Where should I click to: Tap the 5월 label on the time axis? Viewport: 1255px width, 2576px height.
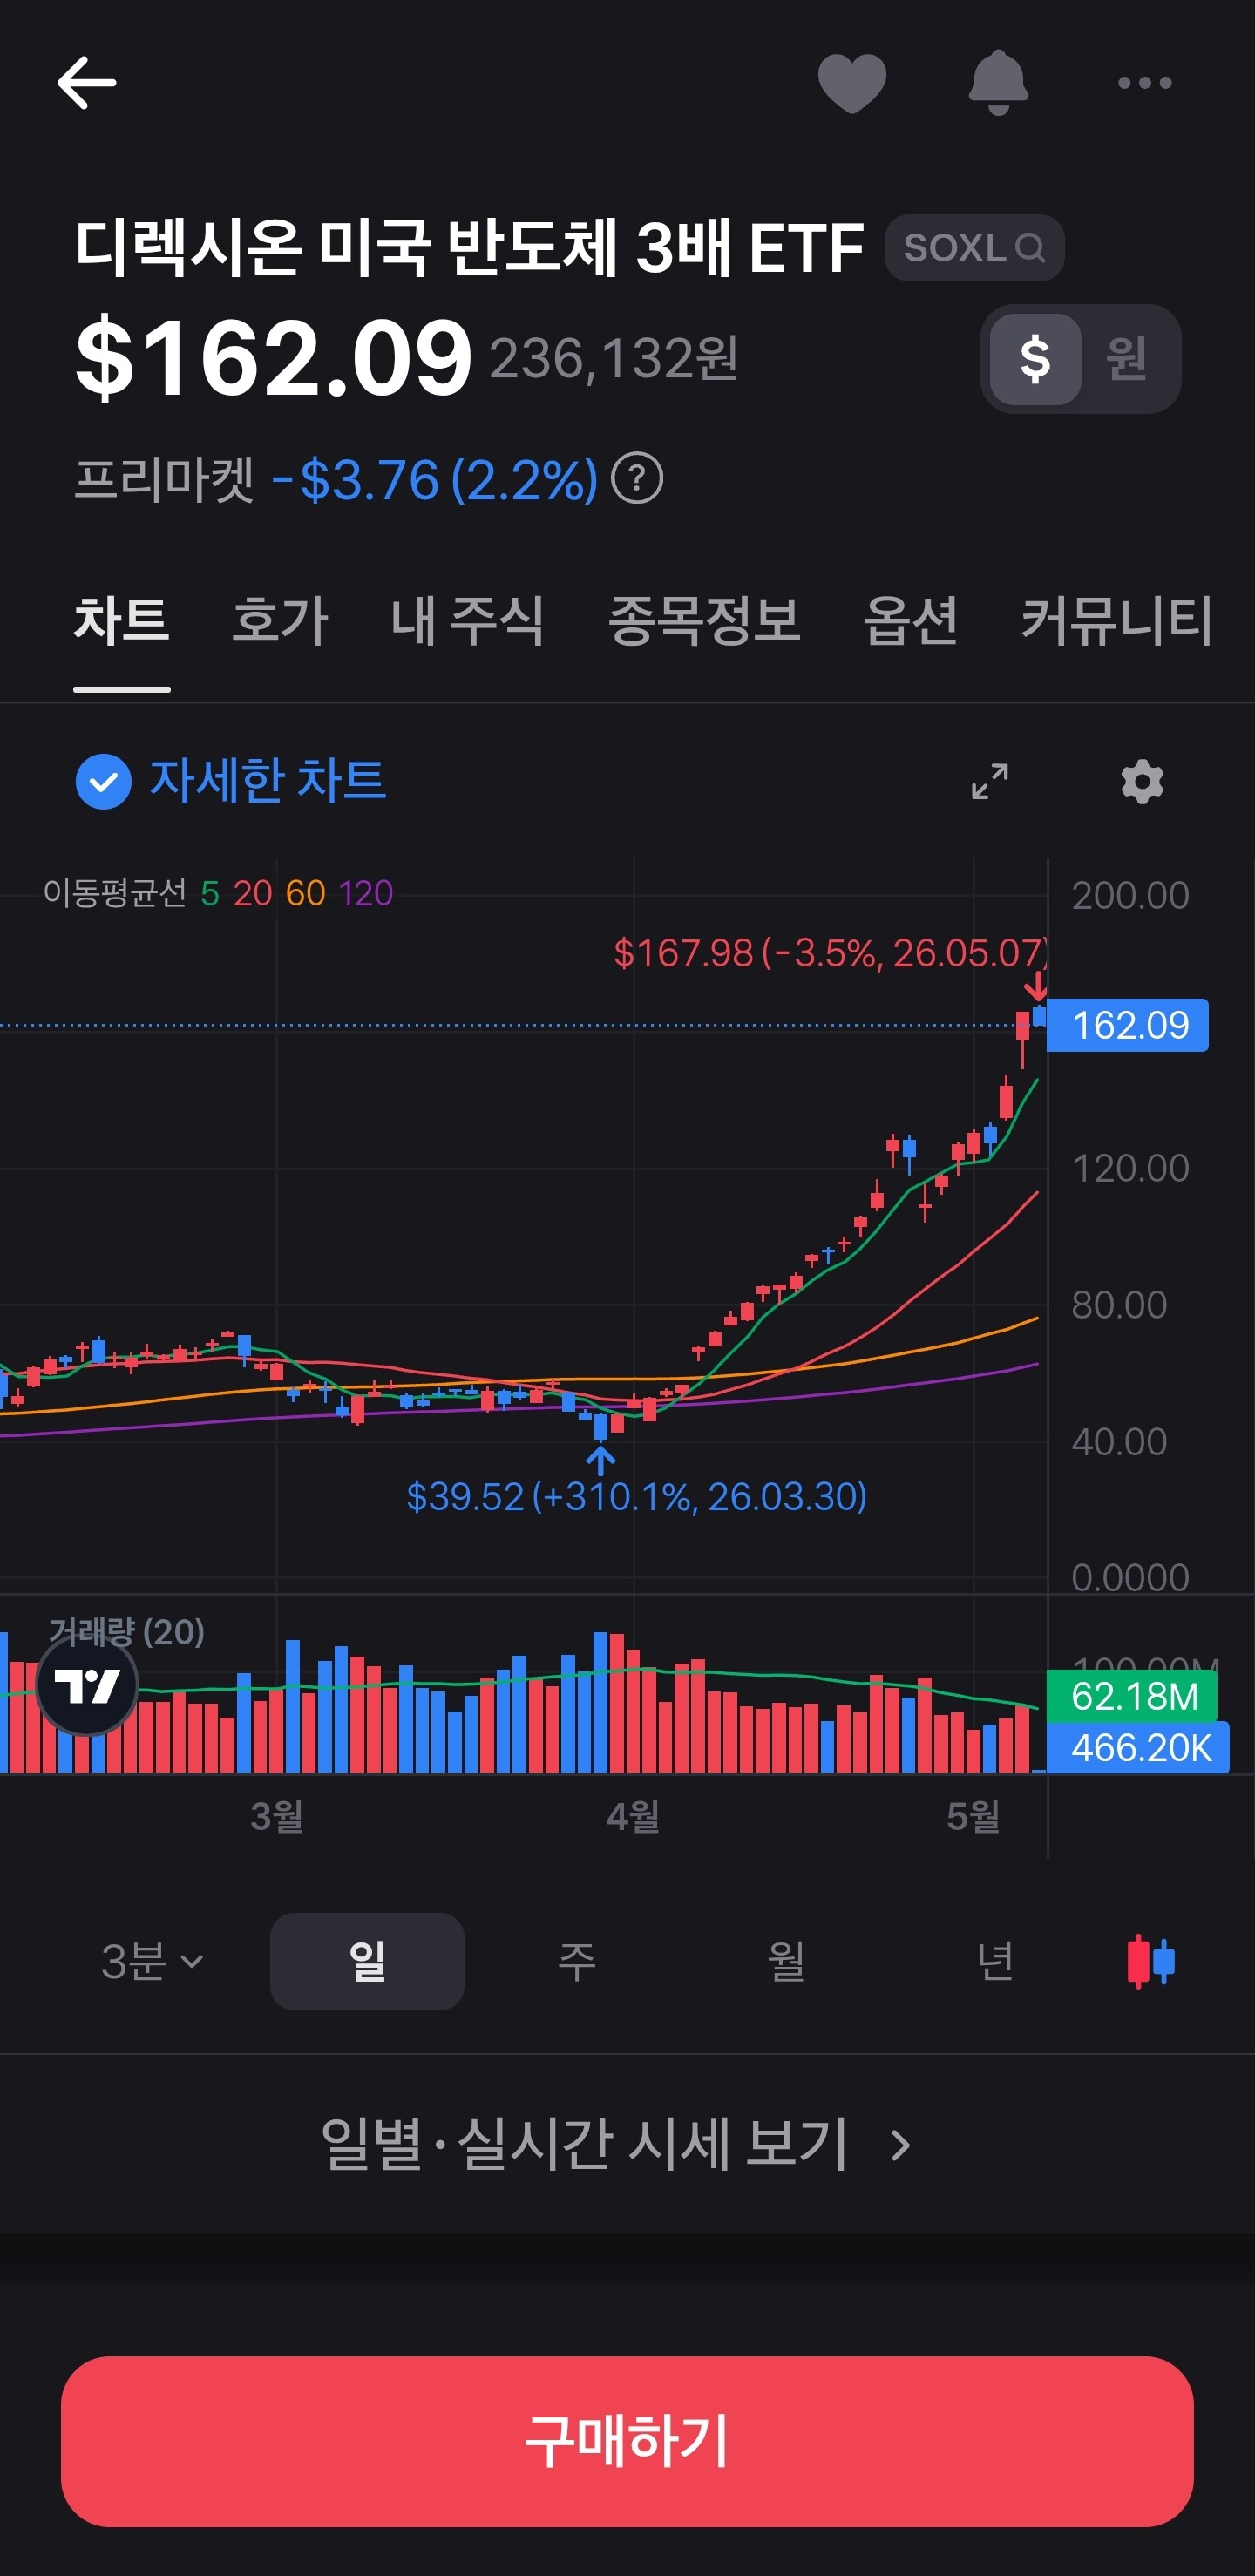tap(973, 1816)
